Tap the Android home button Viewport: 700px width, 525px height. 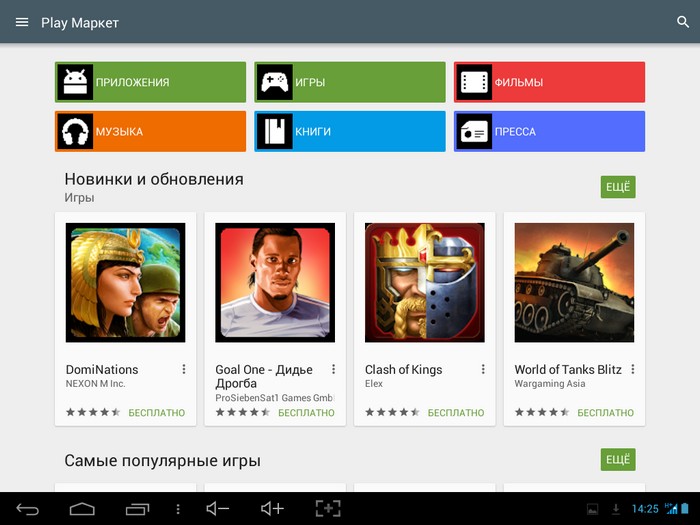click(x=82, y=508)
